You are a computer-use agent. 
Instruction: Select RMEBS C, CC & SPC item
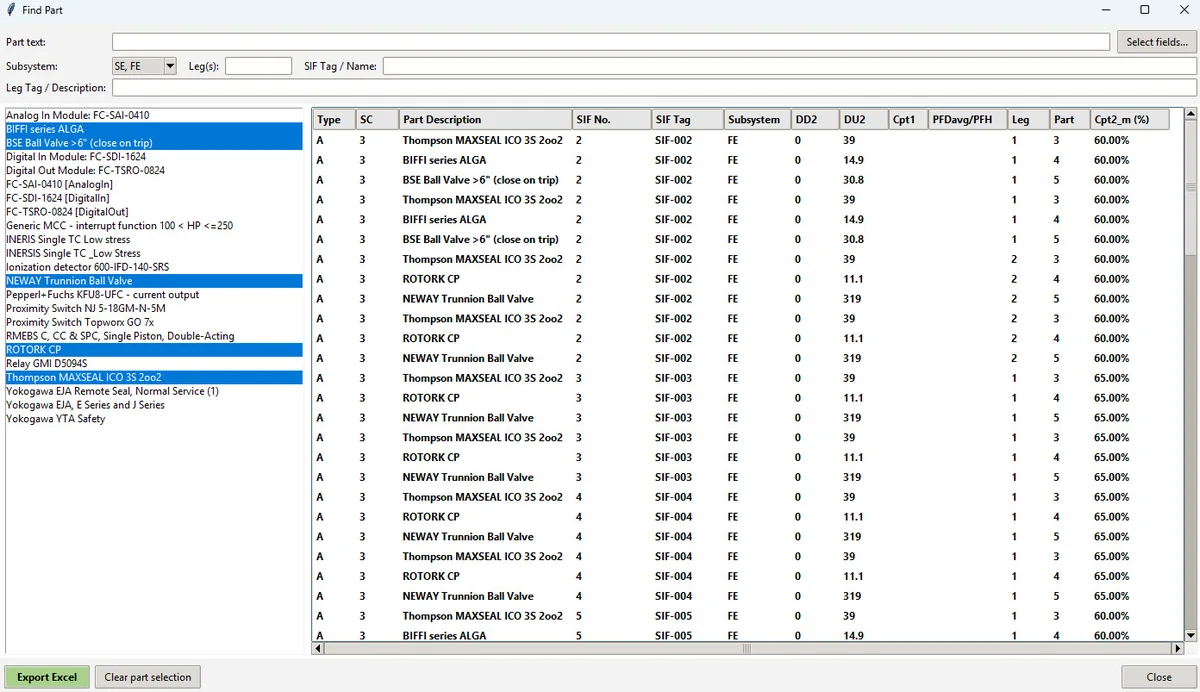pos(153,336)
